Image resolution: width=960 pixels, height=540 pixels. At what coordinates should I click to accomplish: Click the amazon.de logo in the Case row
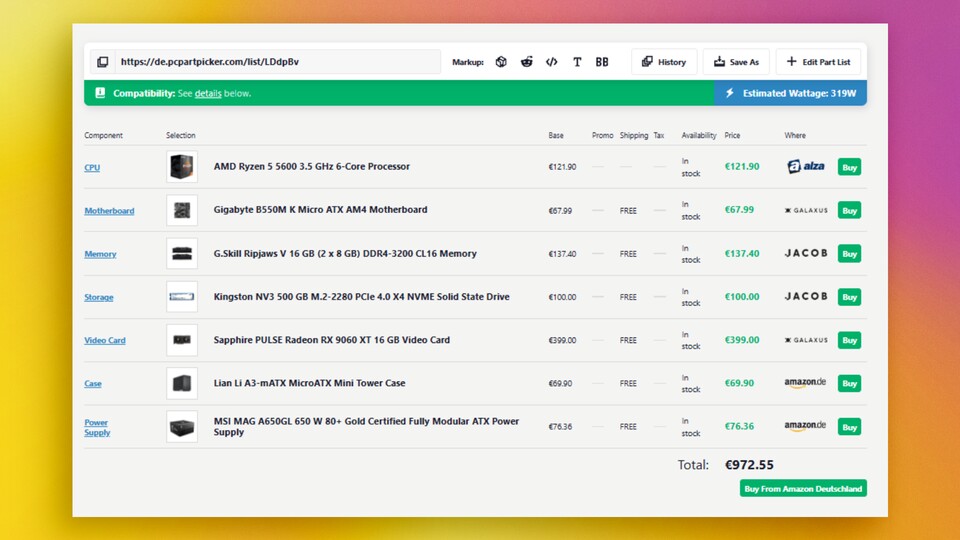pos(805,383)
